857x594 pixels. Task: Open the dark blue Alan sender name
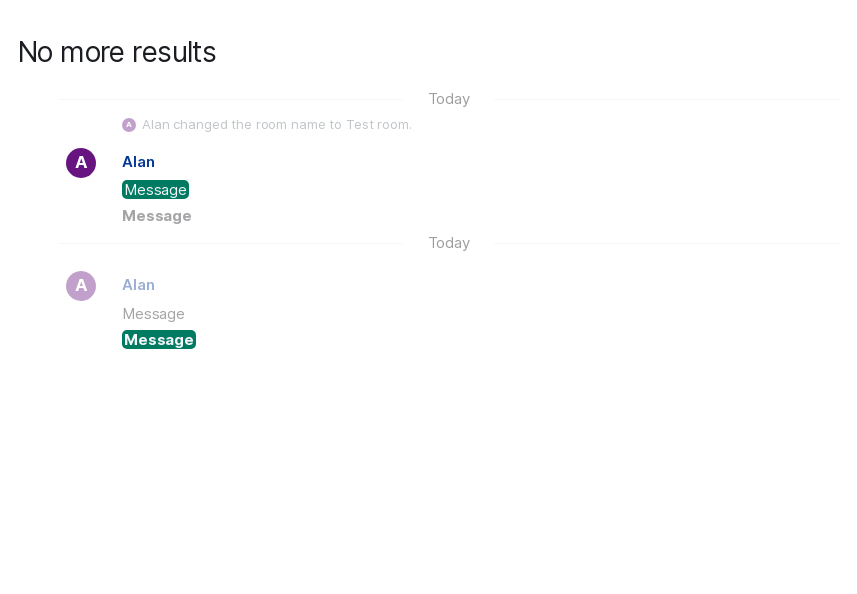point(138,162)
